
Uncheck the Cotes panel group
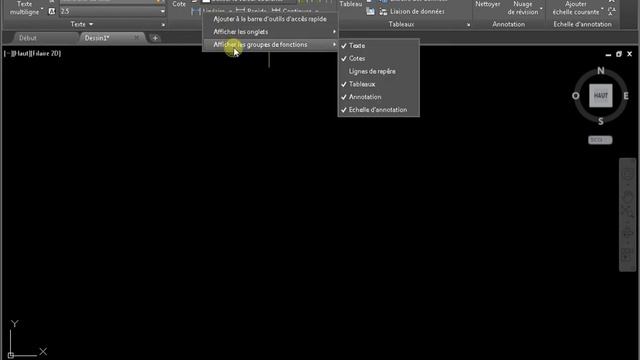point(378,58)
